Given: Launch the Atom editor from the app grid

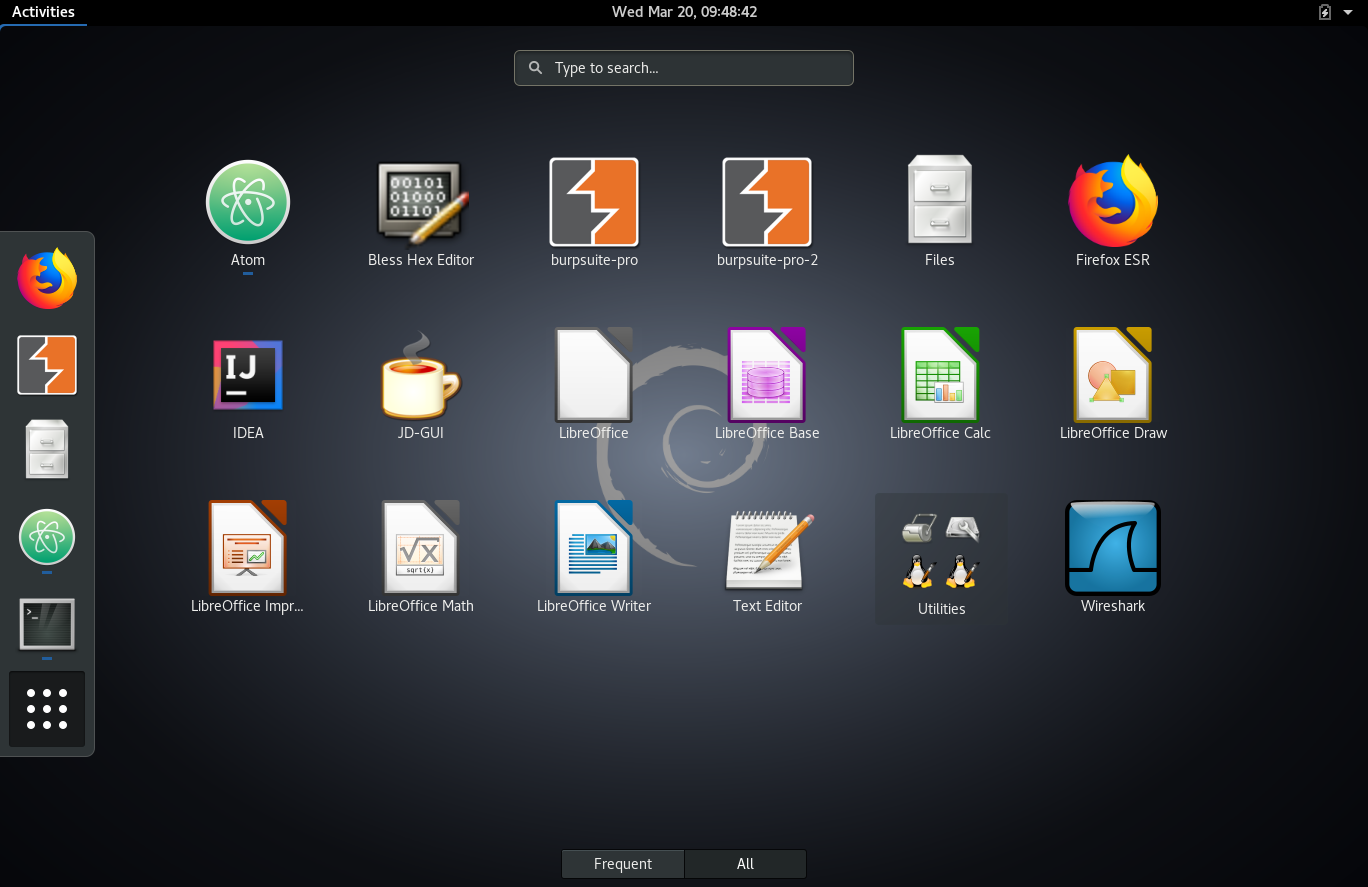Looking at the screenshot, I should (248, 204).
